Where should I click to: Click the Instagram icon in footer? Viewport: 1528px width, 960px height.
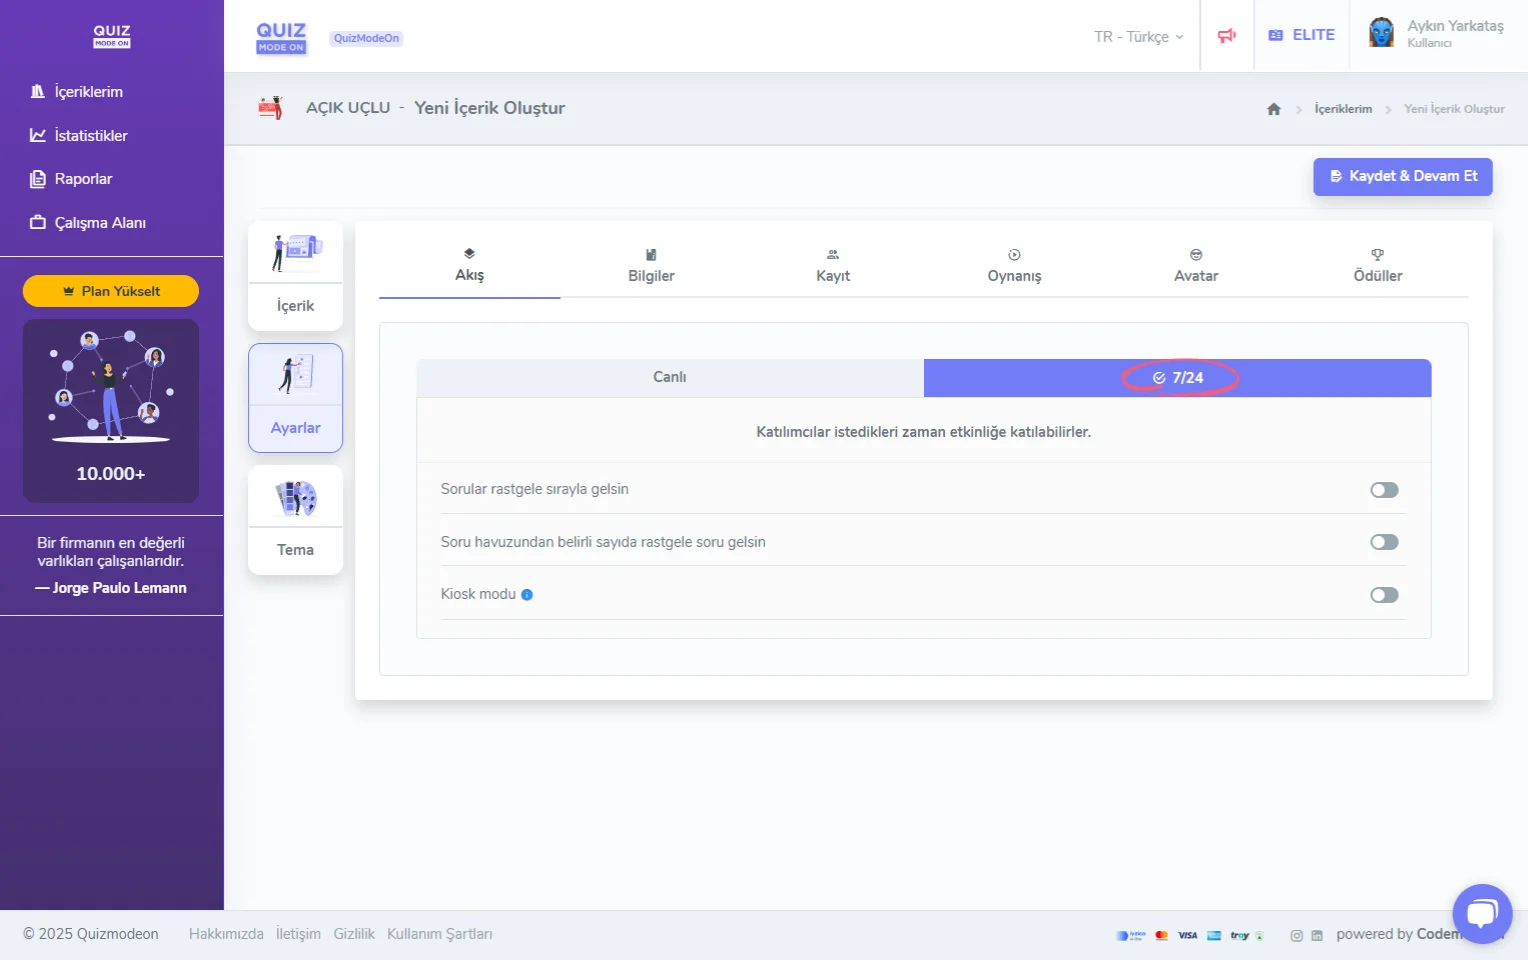1296,936
